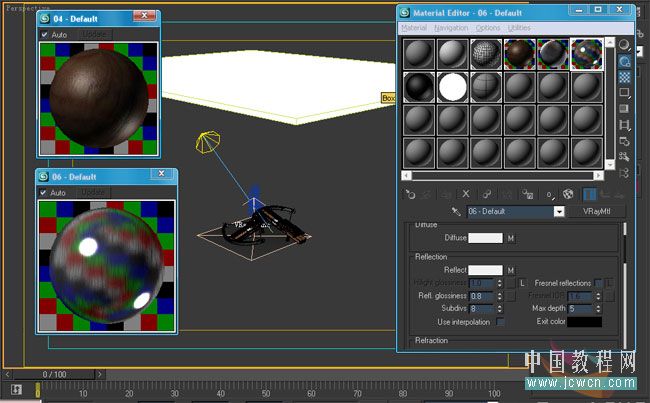Image resolution: width=650 pixels, height=403 pixels.
Task: Click the Refl. glossiness value field
Action: (482, 296)
